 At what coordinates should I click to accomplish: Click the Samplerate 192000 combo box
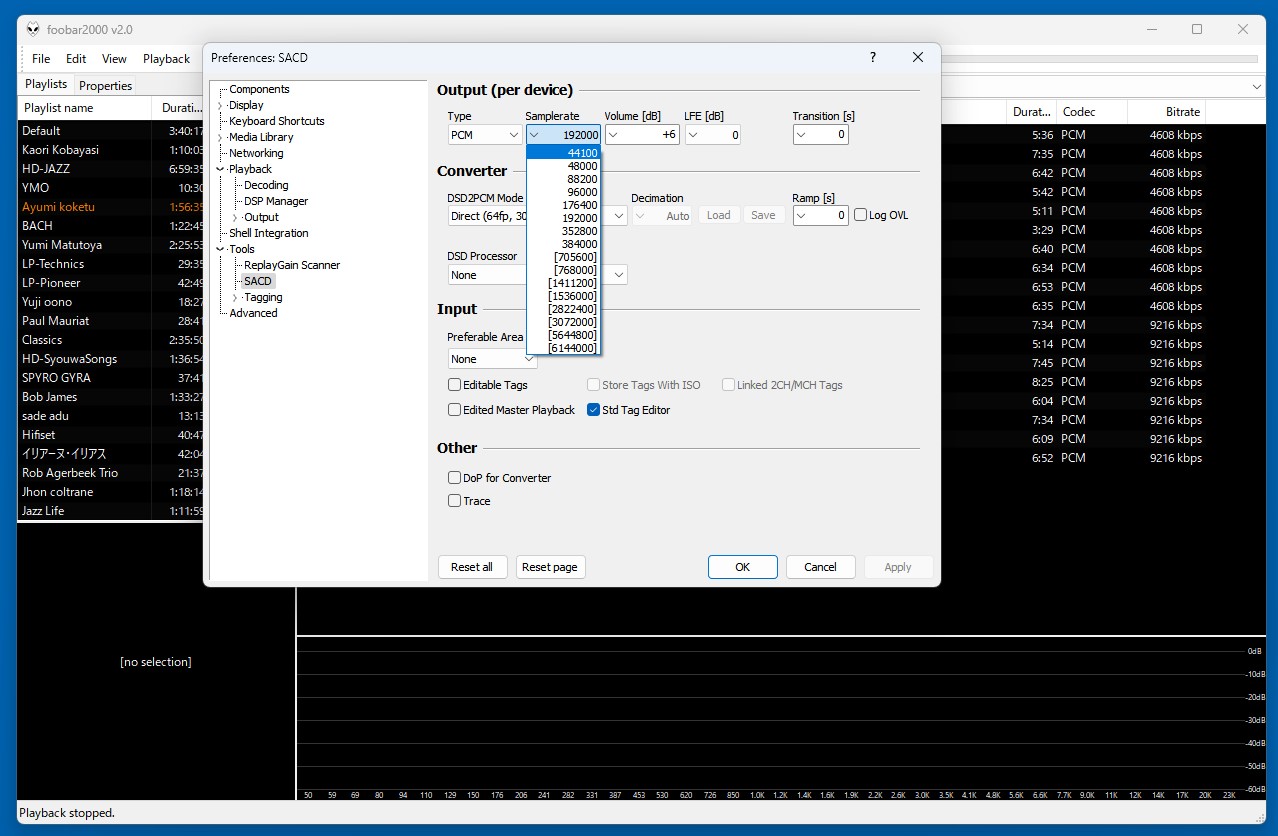coord(563,134)
